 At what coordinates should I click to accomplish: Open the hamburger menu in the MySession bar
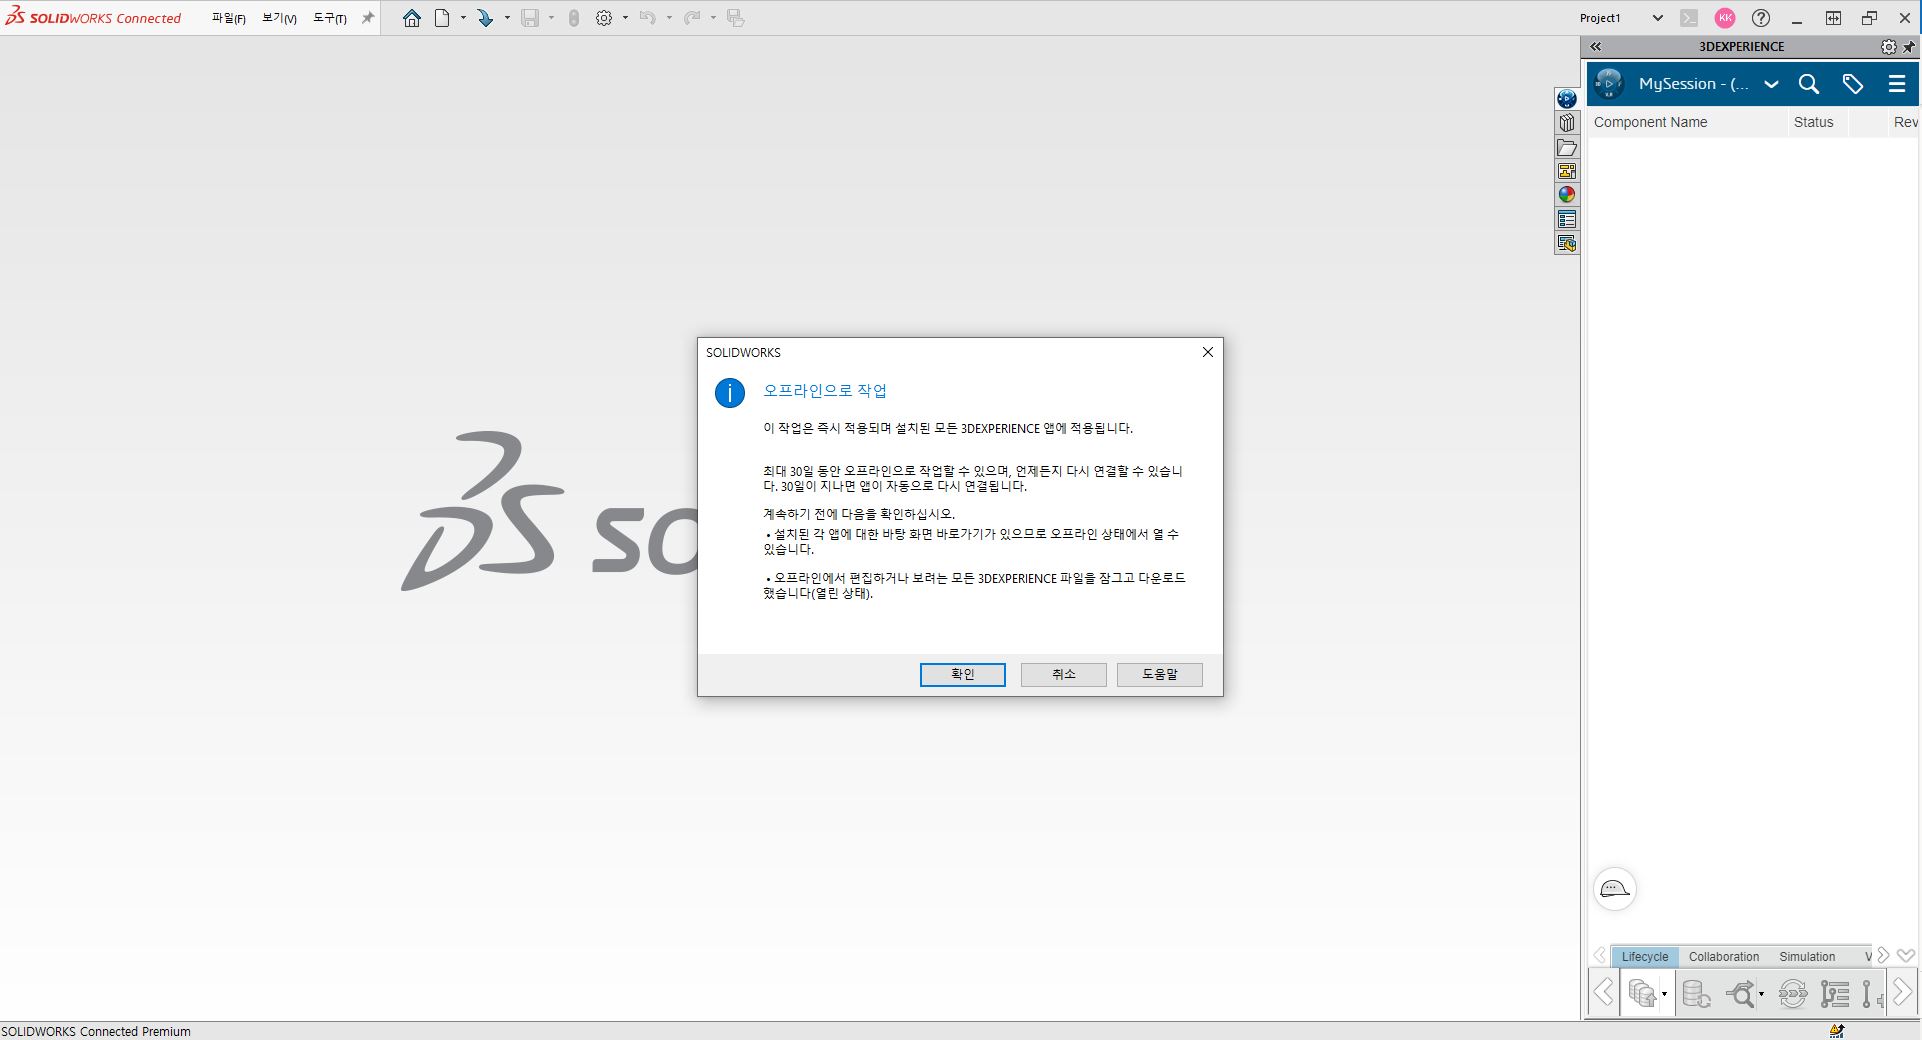point(1897,84)
